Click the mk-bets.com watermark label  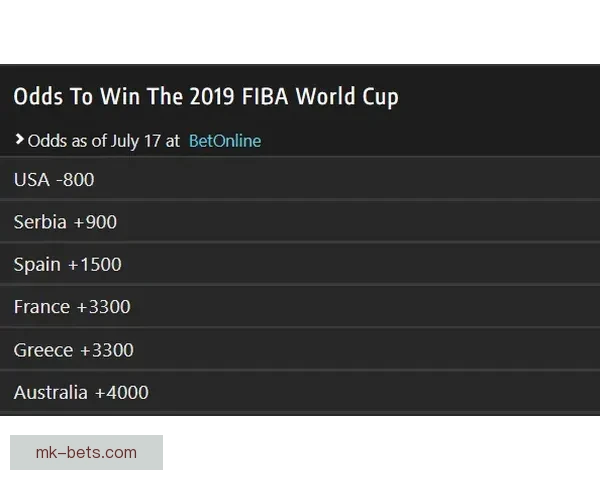point(87,452)
